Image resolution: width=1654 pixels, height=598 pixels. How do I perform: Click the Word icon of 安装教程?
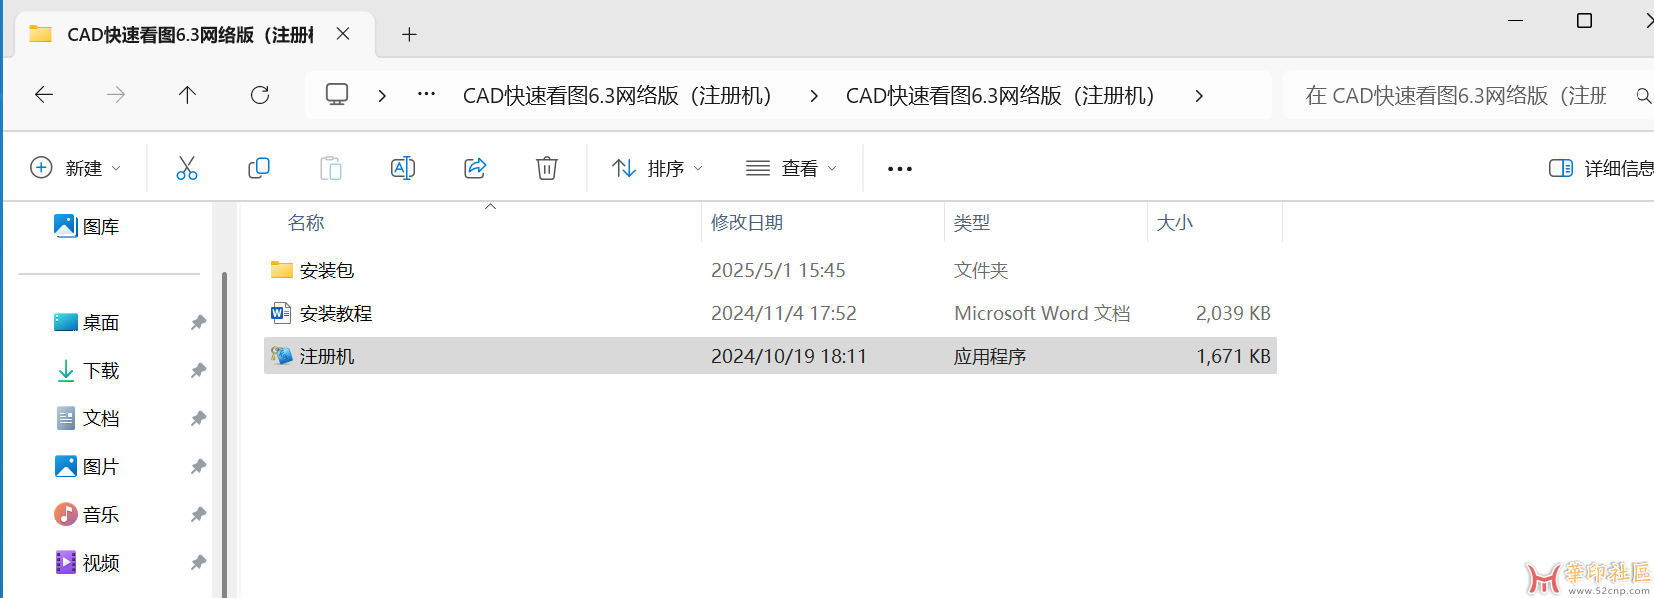coord(281,313)
